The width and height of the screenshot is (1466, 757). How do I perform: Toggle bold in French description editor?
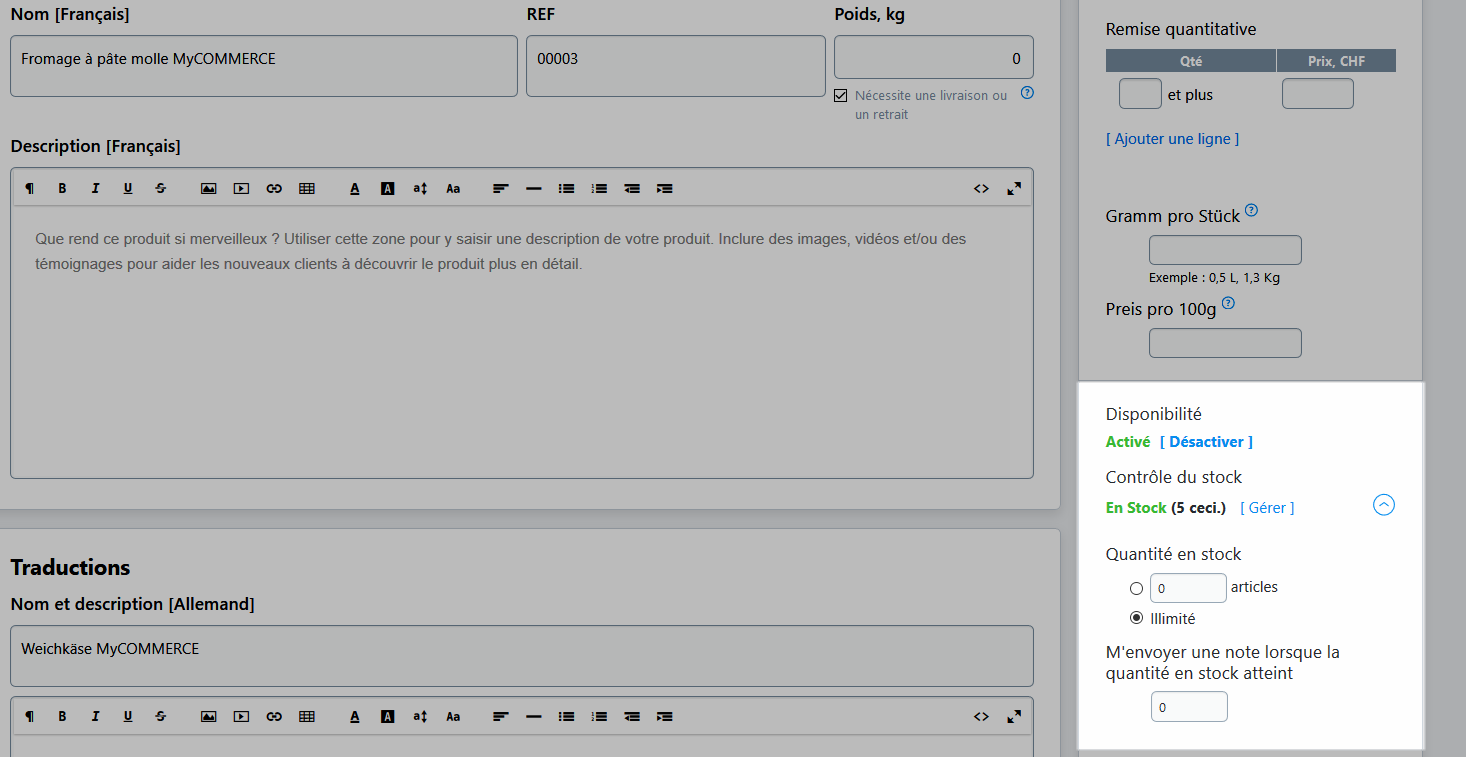point(62,188)
